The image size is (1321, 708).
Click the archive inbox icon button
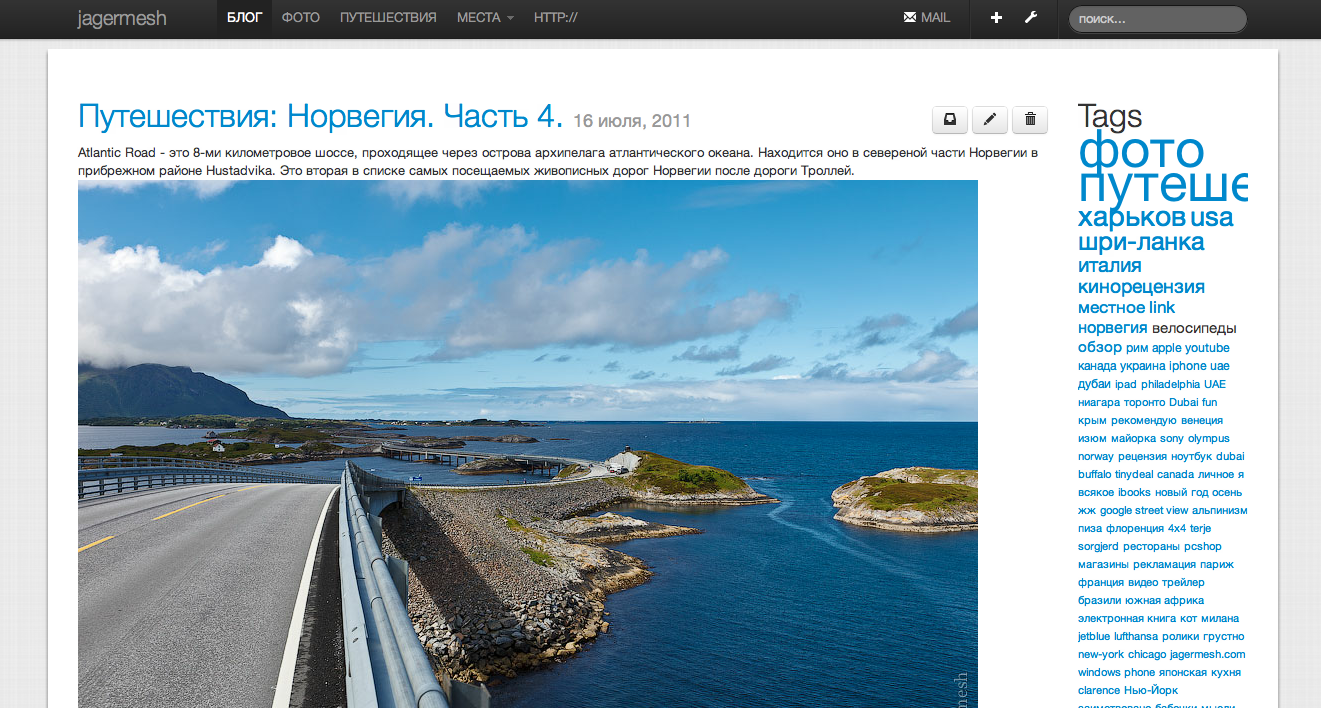tap(949, 120)
